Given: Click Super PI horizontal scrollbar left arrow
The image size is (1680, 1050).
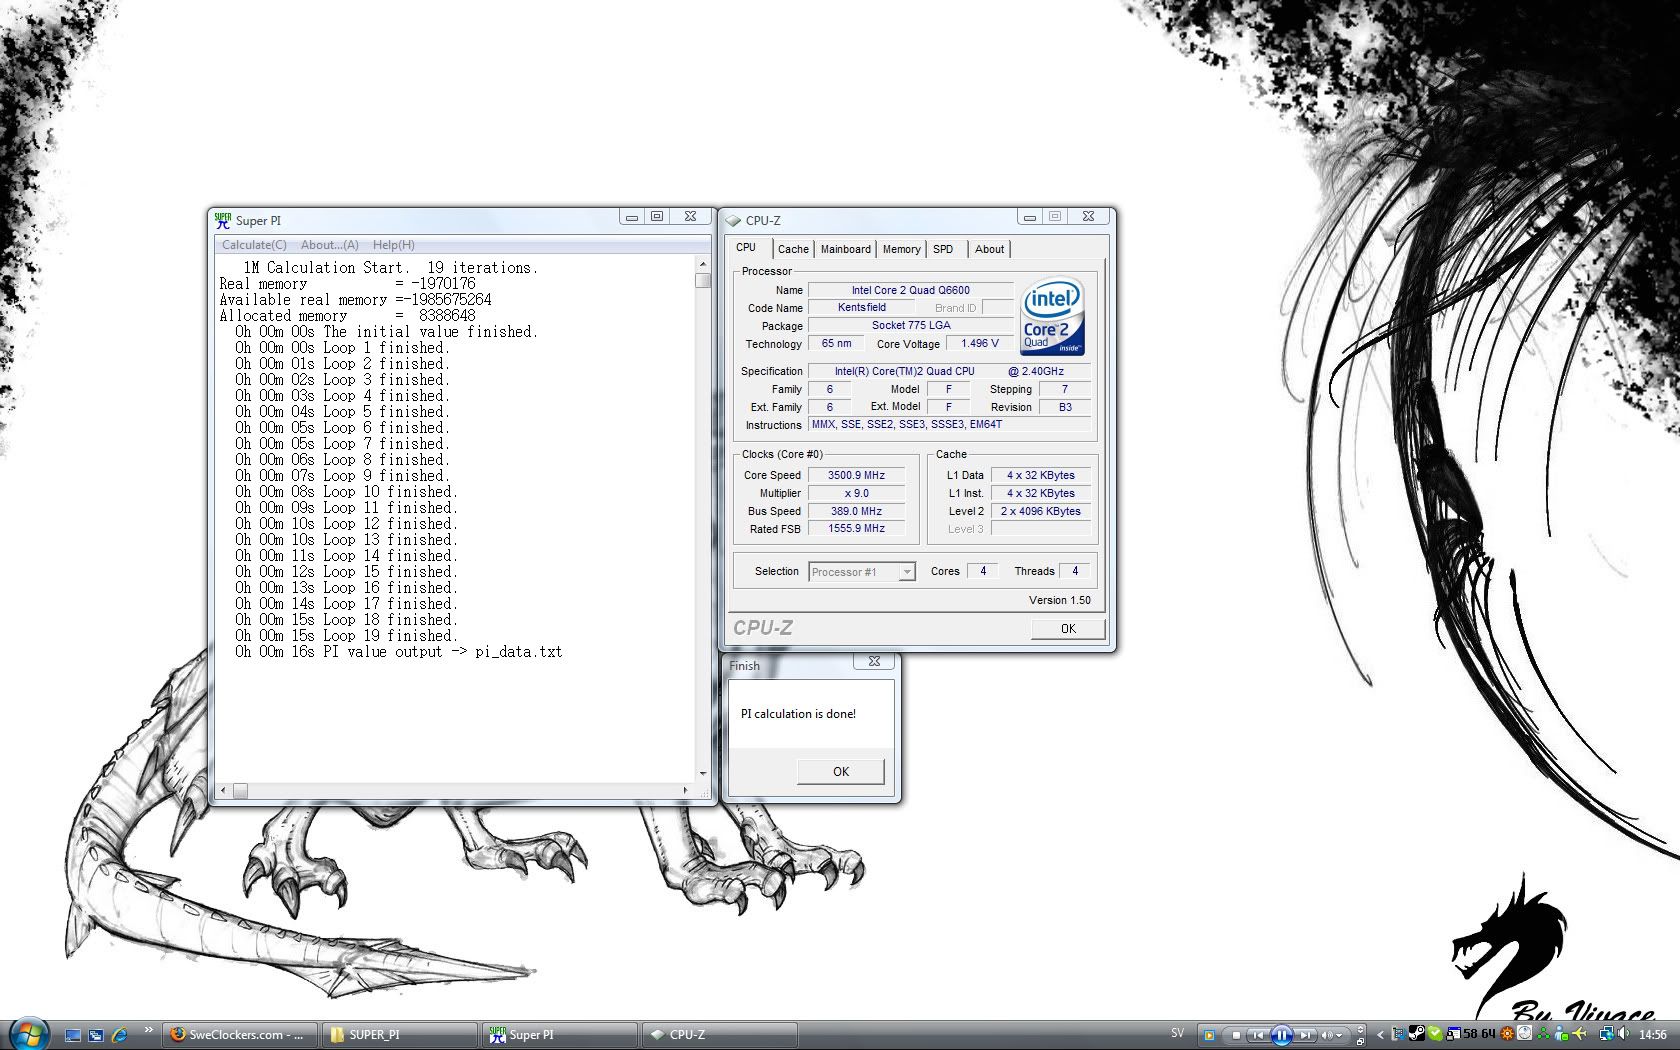Looking at the screenshot, I should [x=223, y=790].
